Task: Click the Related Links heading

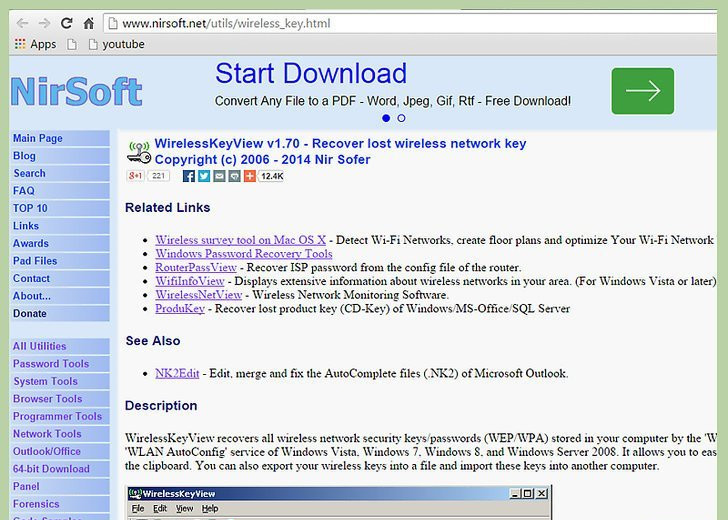Action: (168, 208)
